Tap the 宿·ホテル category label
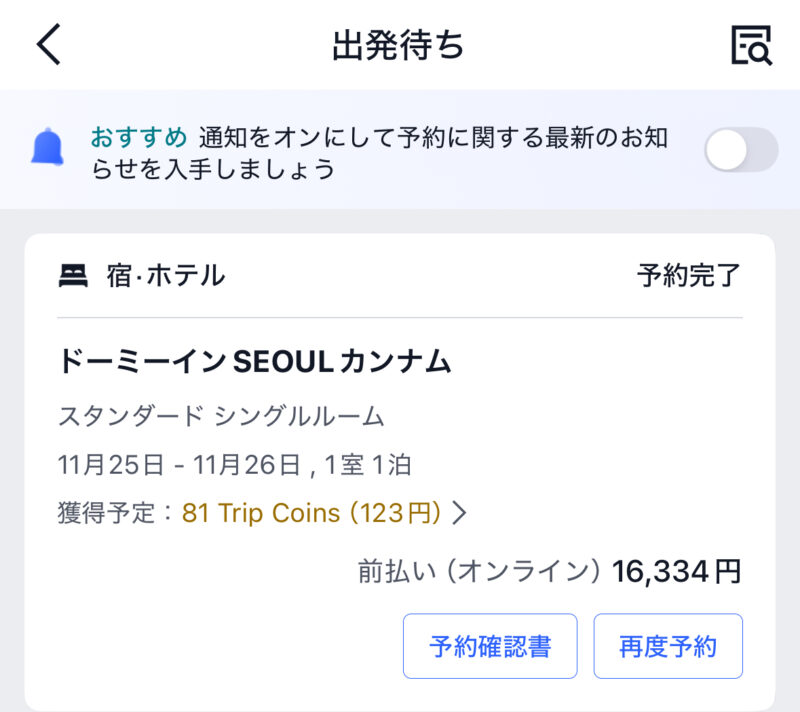 point(166,276)
